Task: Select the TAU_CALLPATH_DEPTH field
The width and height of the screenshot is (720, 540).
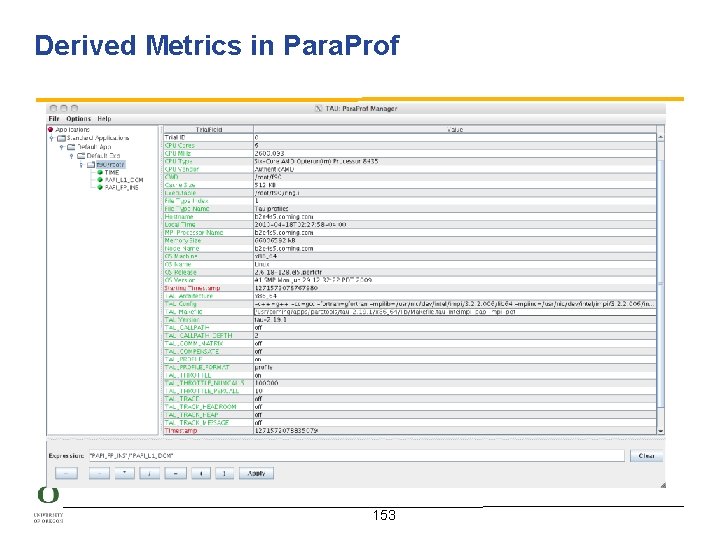Action: click(x=208, y=335)
